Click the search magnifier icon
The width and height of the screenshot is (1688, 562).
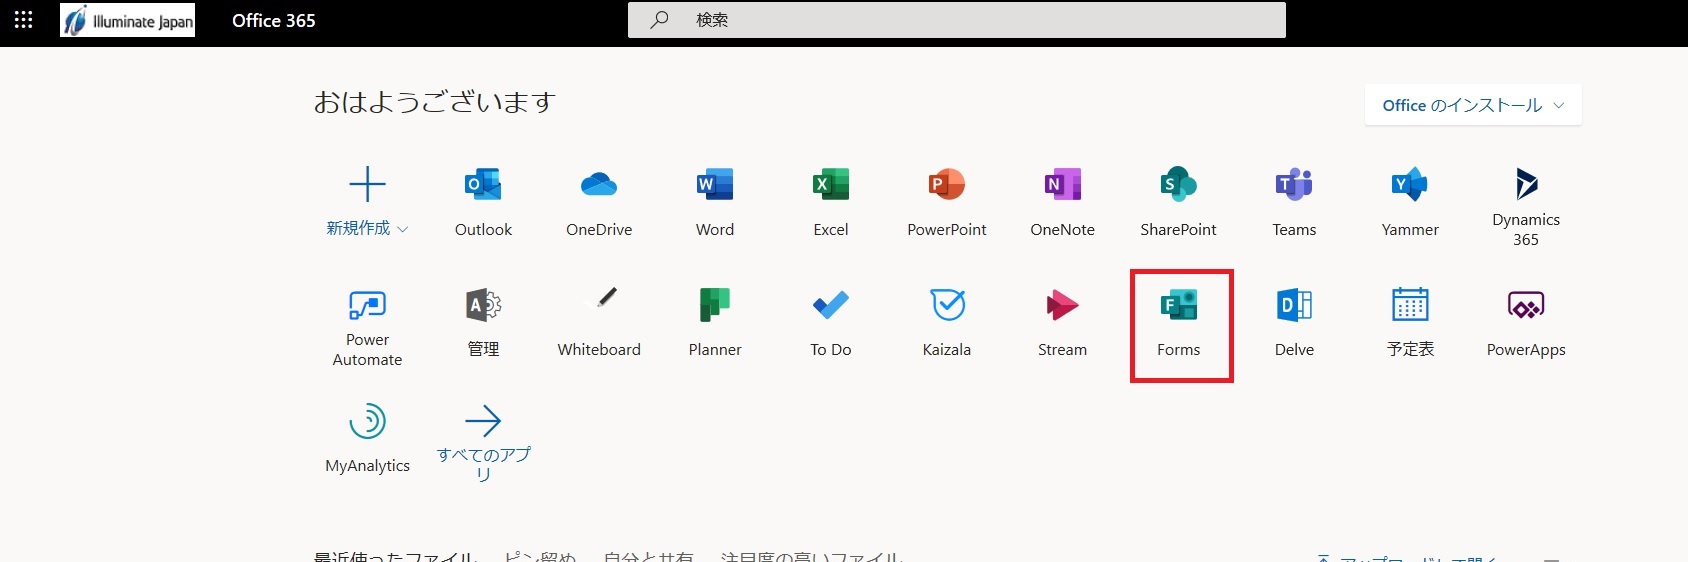tap(659, 20)
